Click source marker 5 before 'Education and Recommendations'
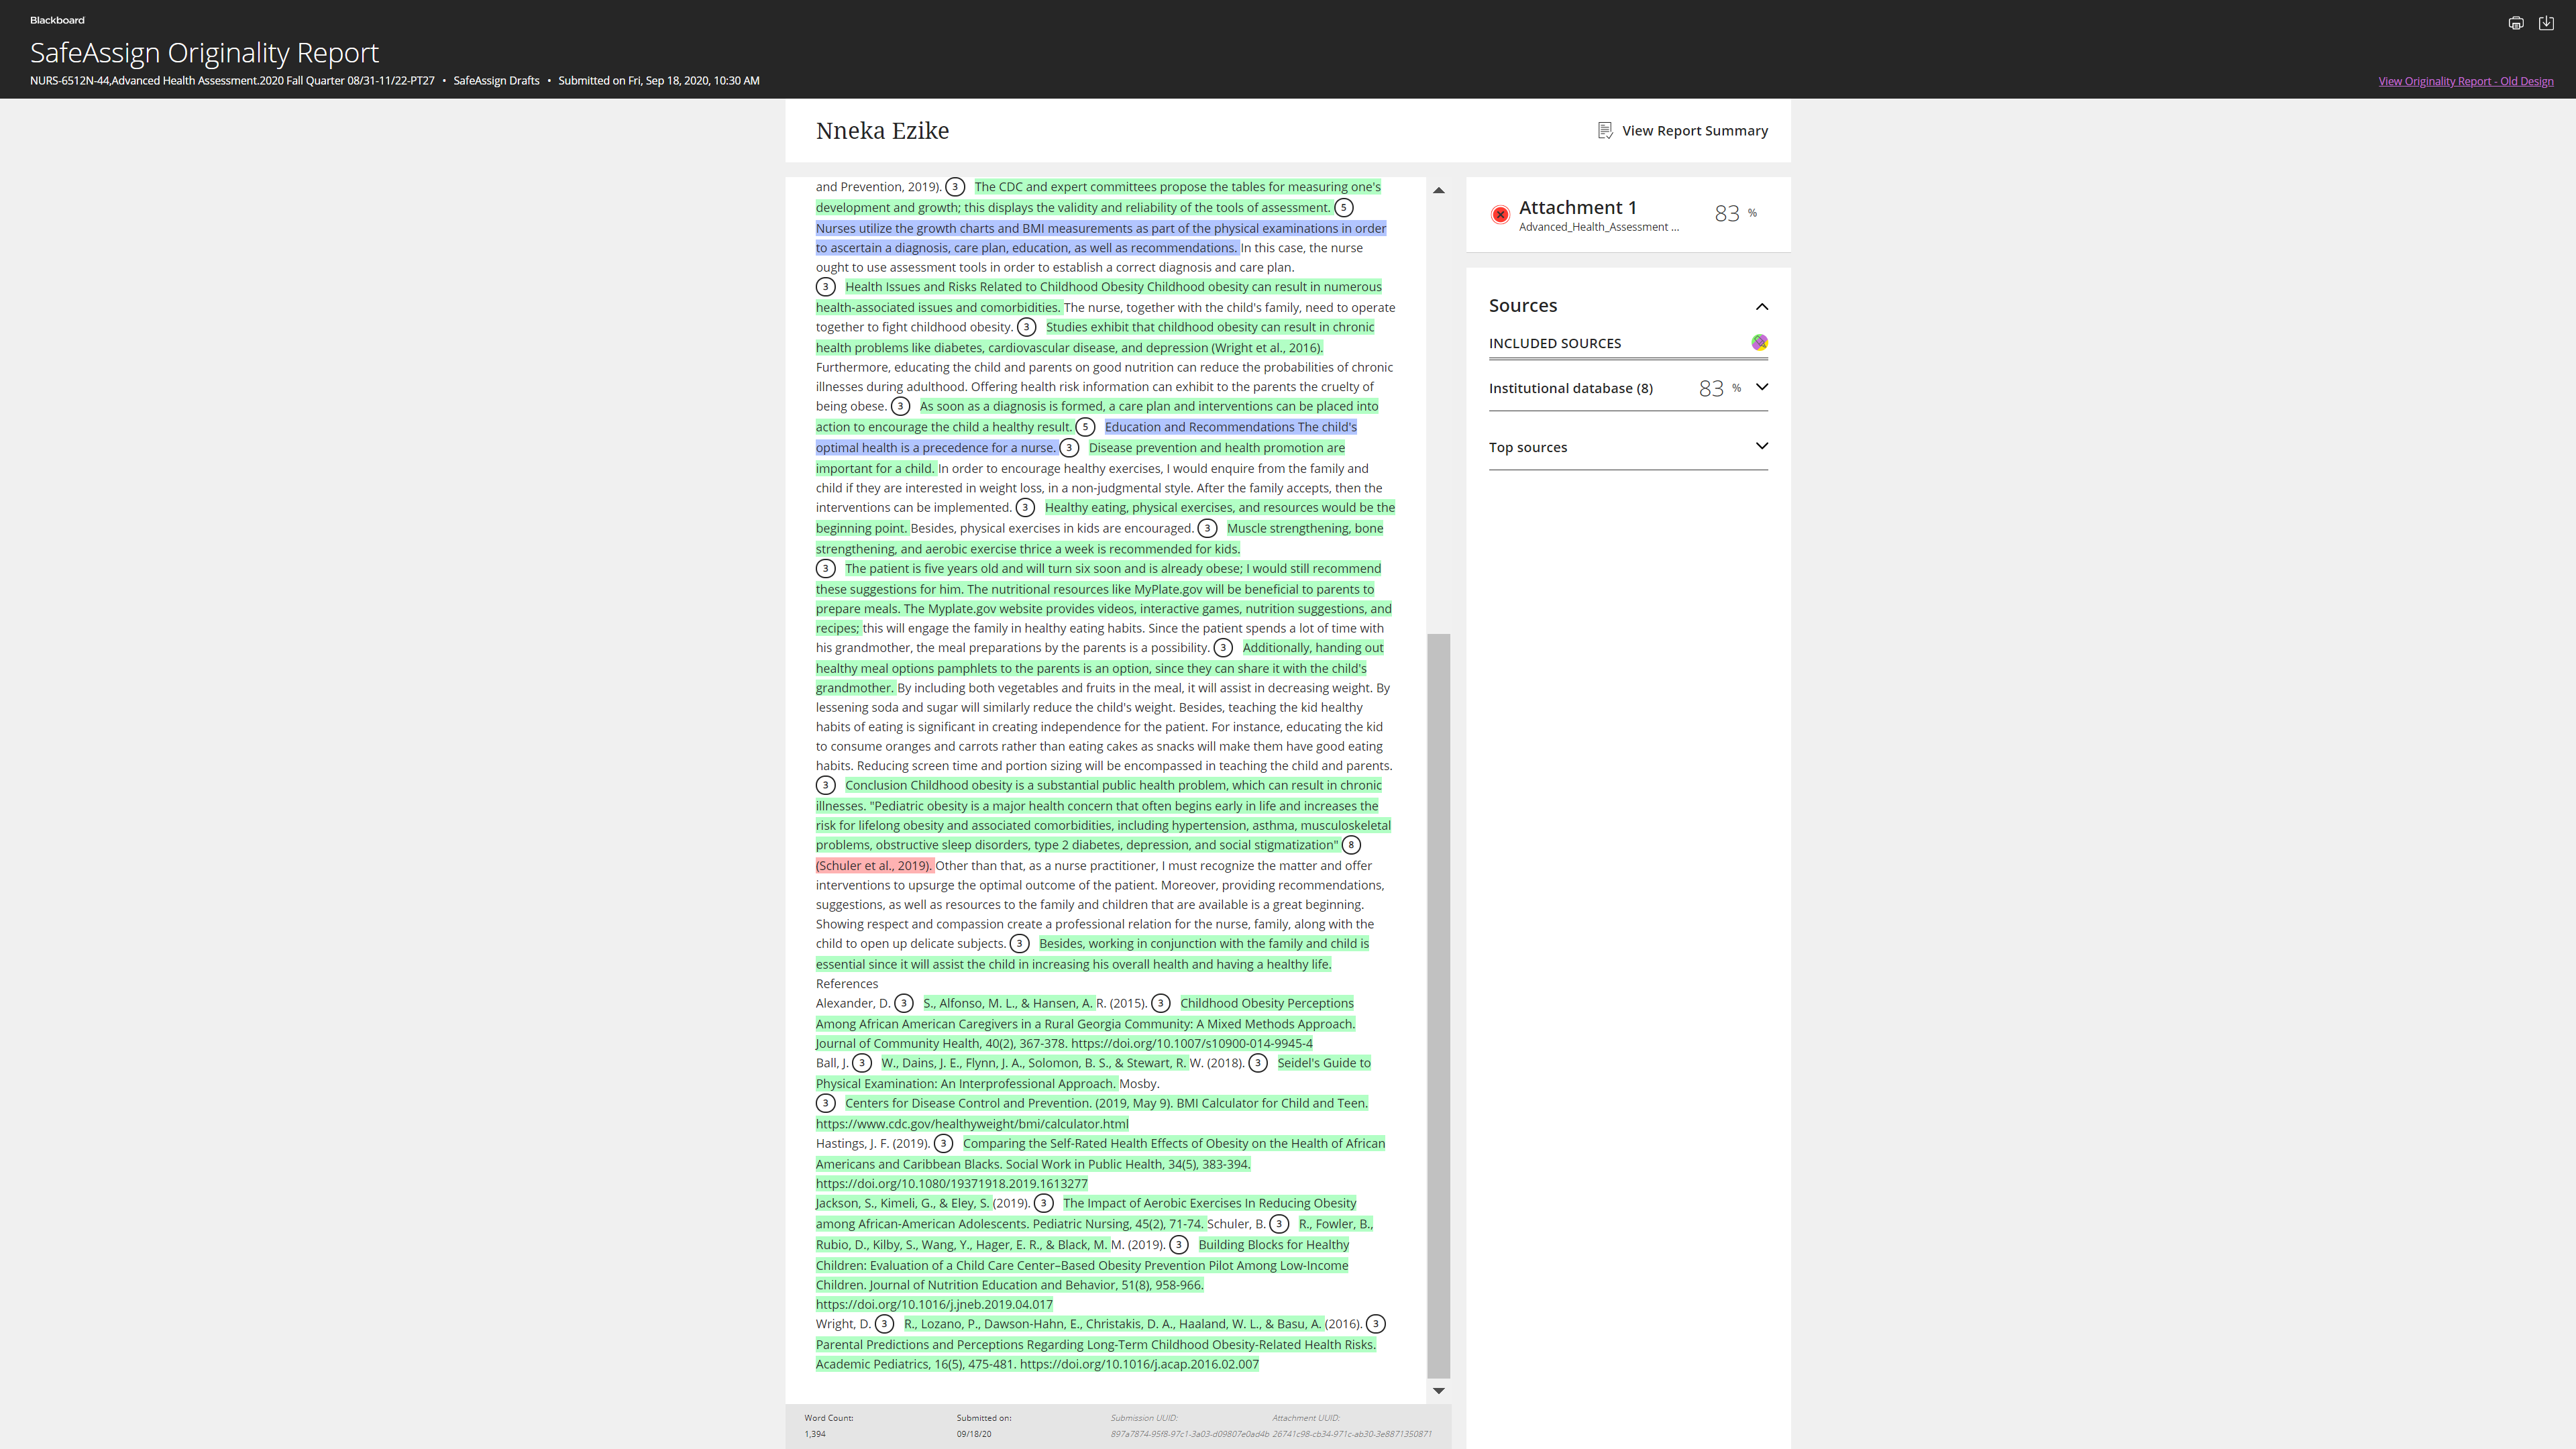The height and width of the screenshot is (1449, 2576). tap(1085, 427)
